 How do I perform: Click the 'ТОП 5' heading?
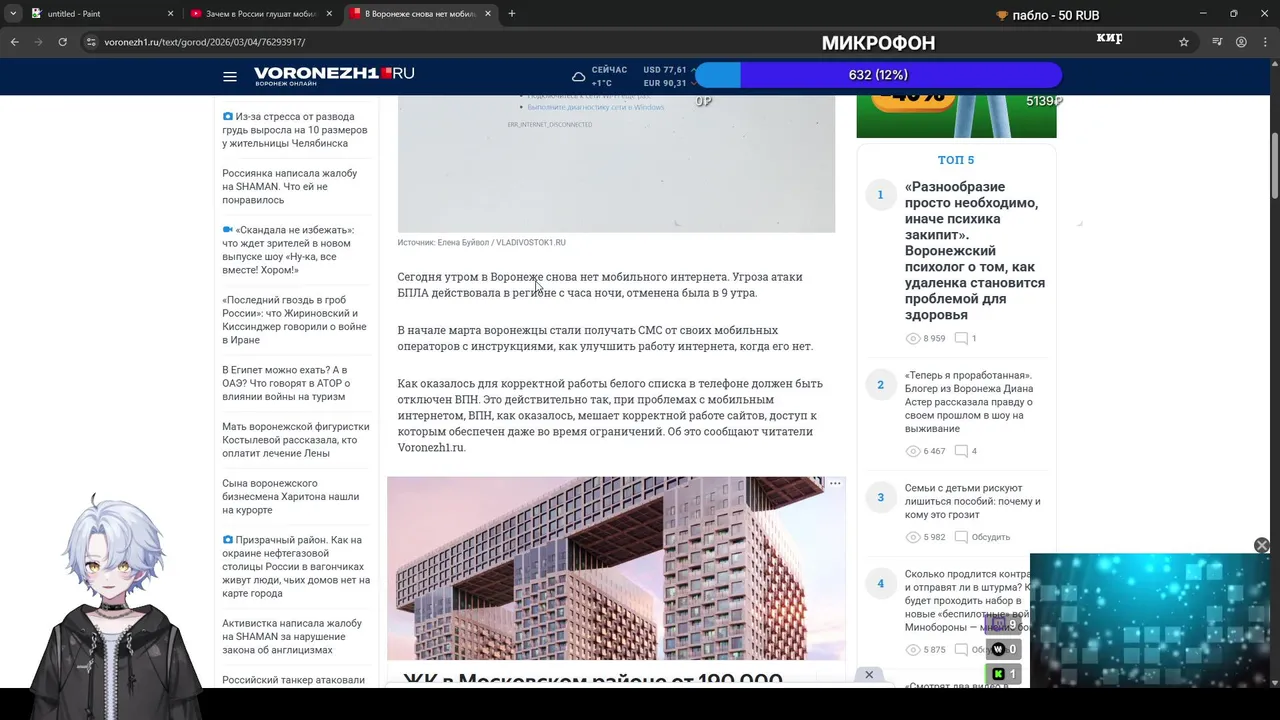pos(956,160)
